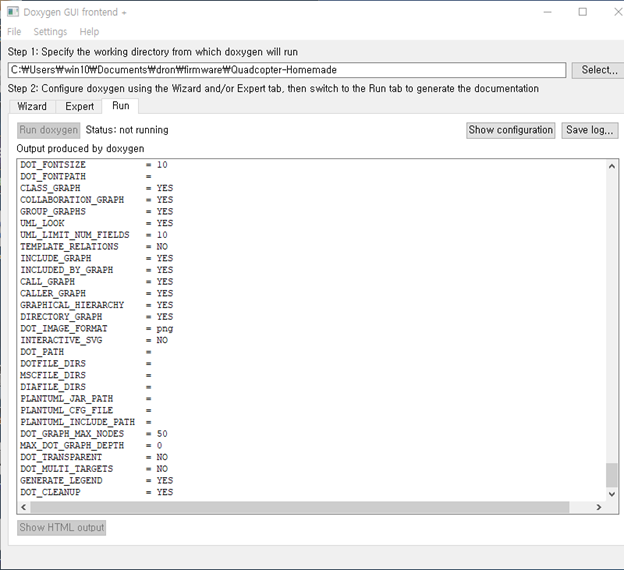The width and height of the screenshot is (624, 570).
Task: Click the Show HTML output button
Action: pyautogui.click(x=62, y=528)
